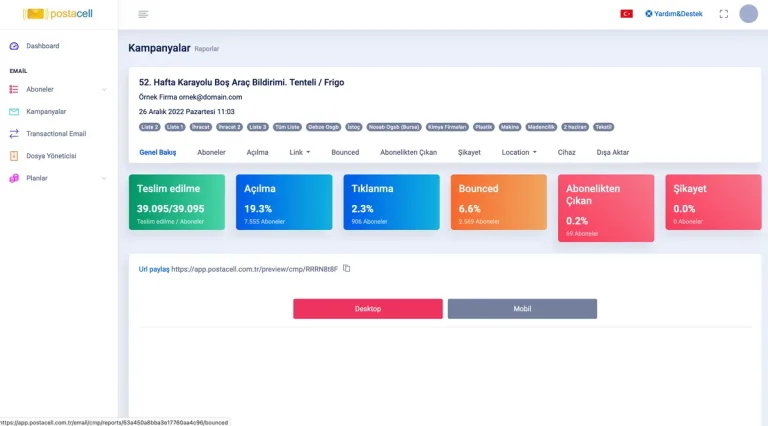
Task: Open the Link dropdown tab
Action: pos(299,152)
